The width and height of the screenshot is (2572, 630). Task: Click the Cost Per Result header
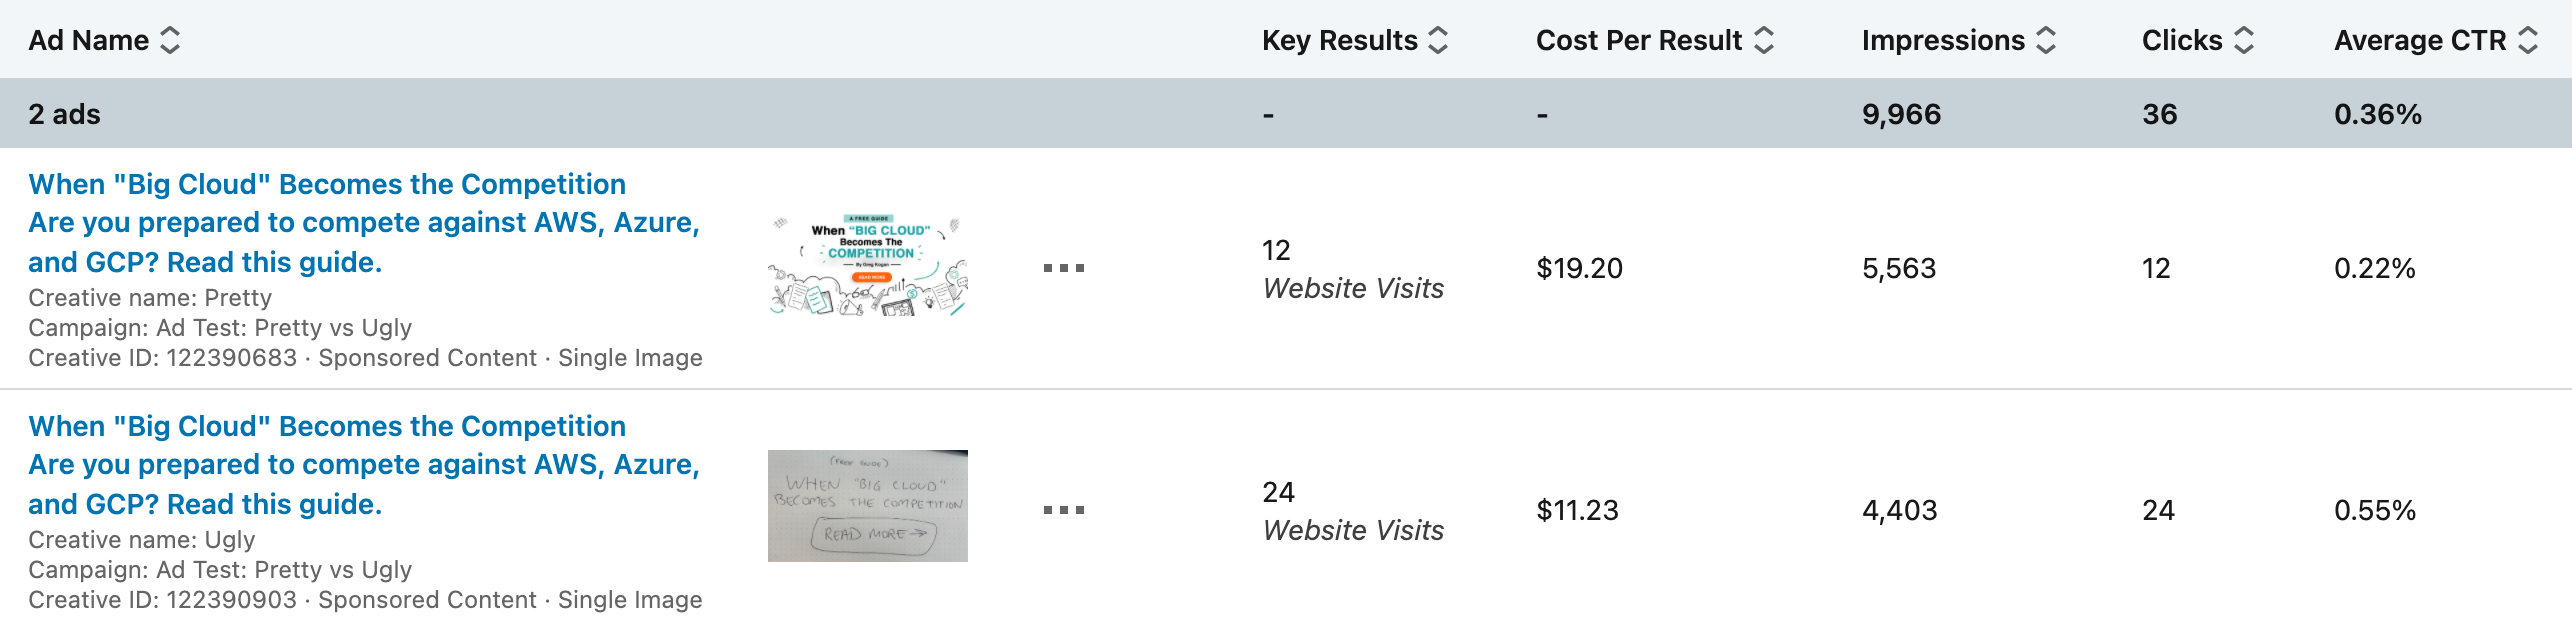[x=1638, y=40]
